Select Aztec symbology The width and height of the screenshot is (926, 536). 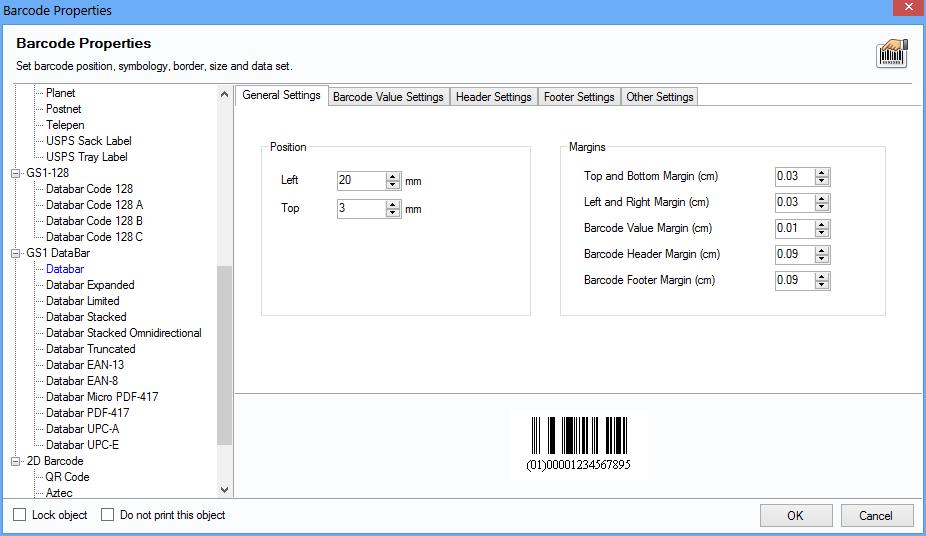(59, 493)
